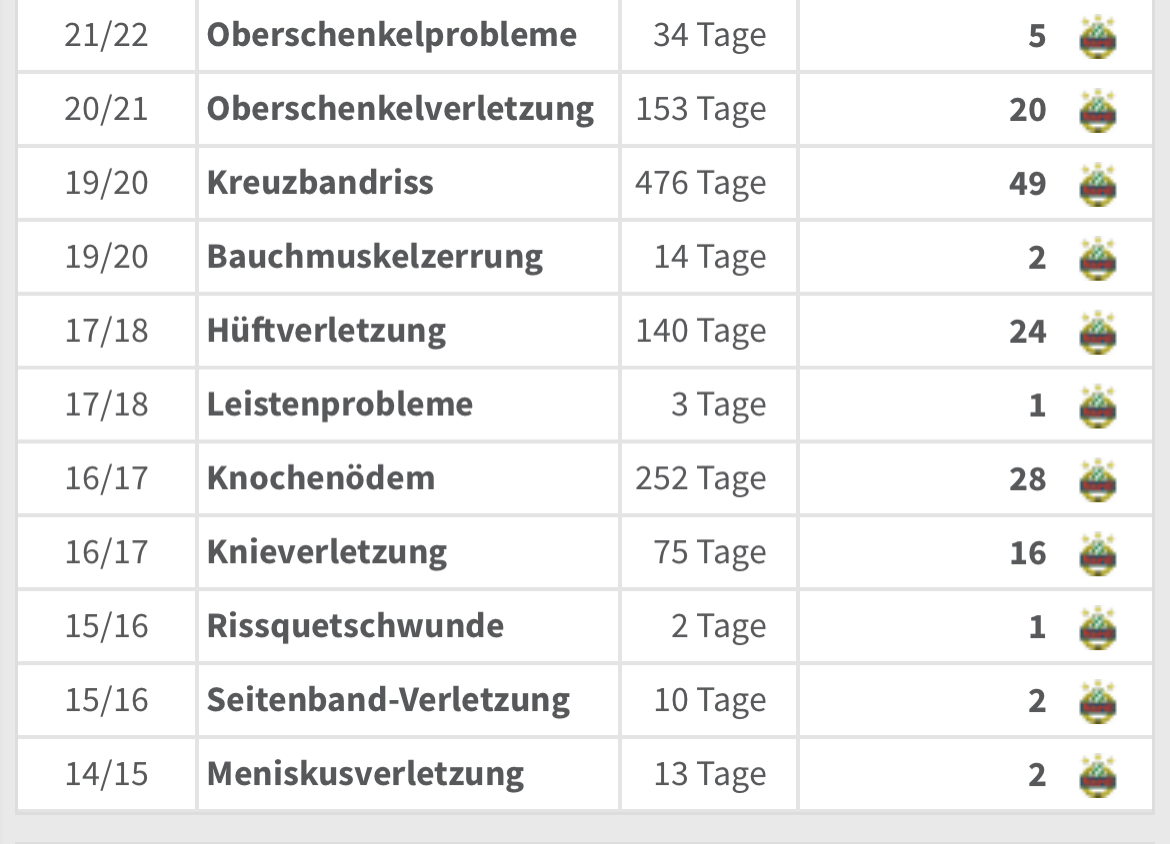
Task: Click club crest in Meniskusverletzung row
Action: [1098, 775]
